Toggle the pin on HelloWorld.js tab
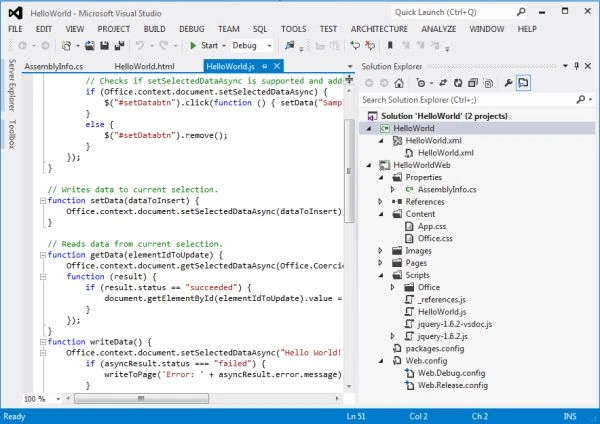This screenshot has width=600, height=424. (264, 66)
